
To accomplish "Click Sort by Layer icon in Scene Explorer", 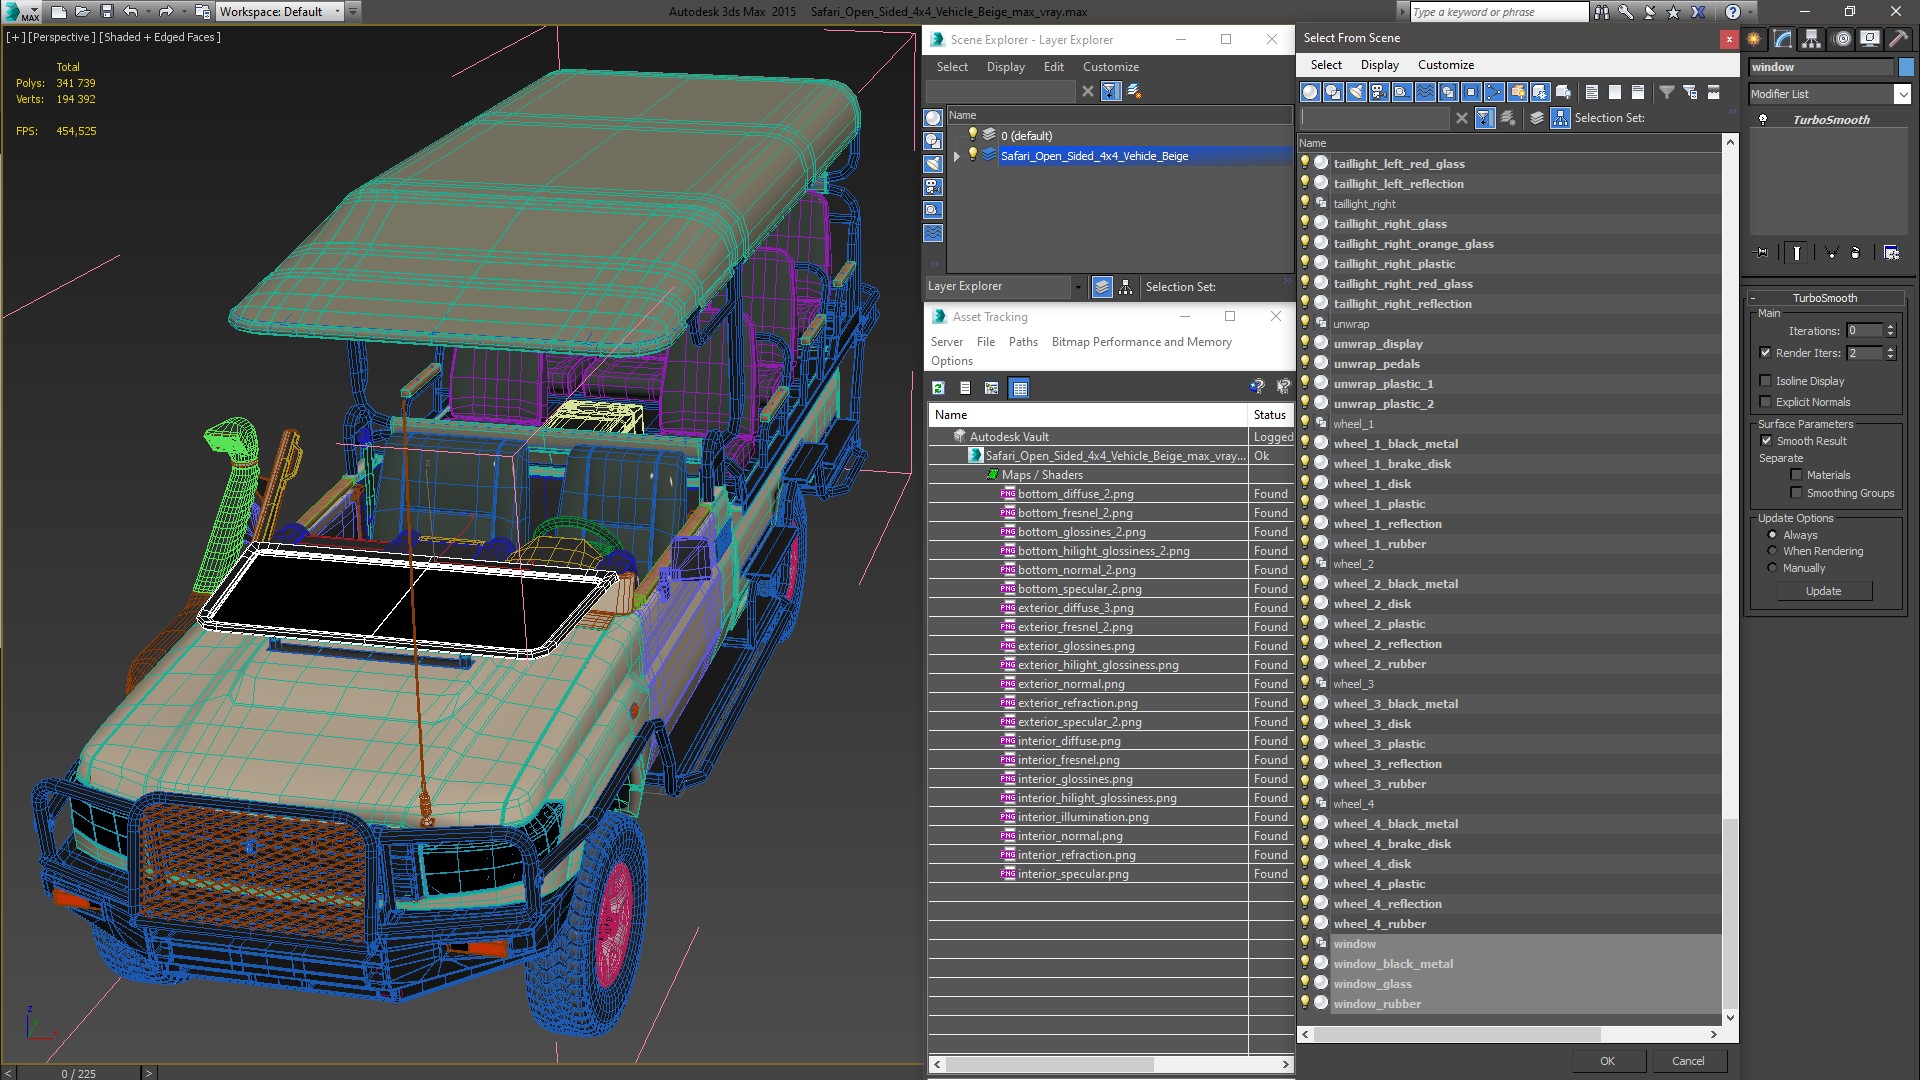I will tap(1102, 287).
